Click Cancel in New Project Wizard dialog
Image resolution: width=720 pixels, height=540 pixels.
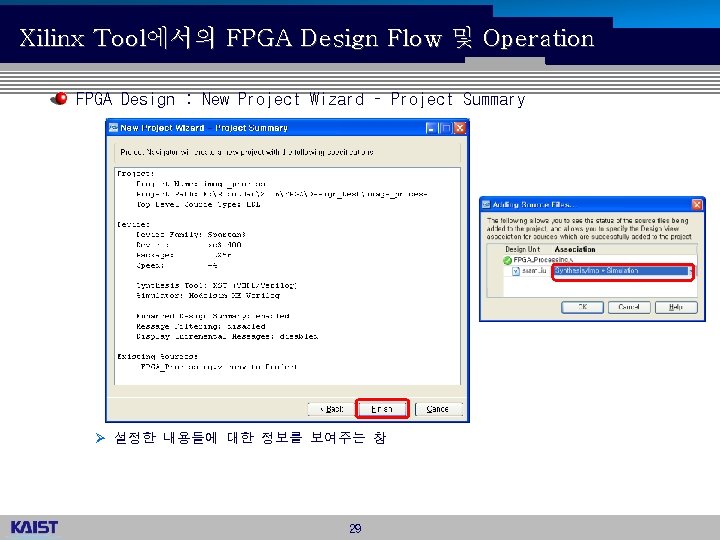coord(438,409)
